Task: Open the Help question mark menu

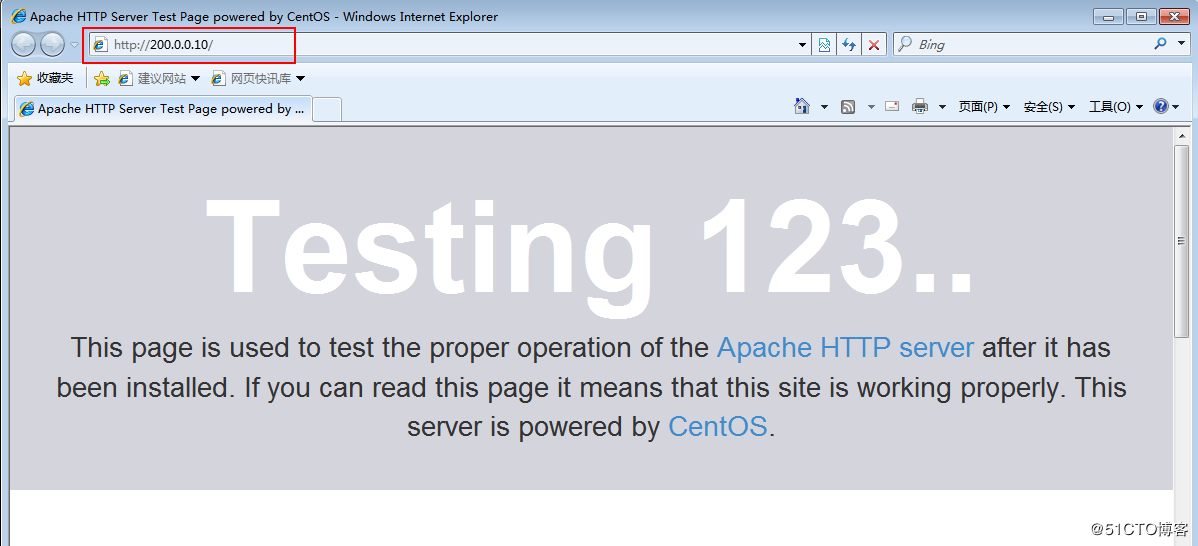Action: pyautogui.click(x=1166, y=106)
